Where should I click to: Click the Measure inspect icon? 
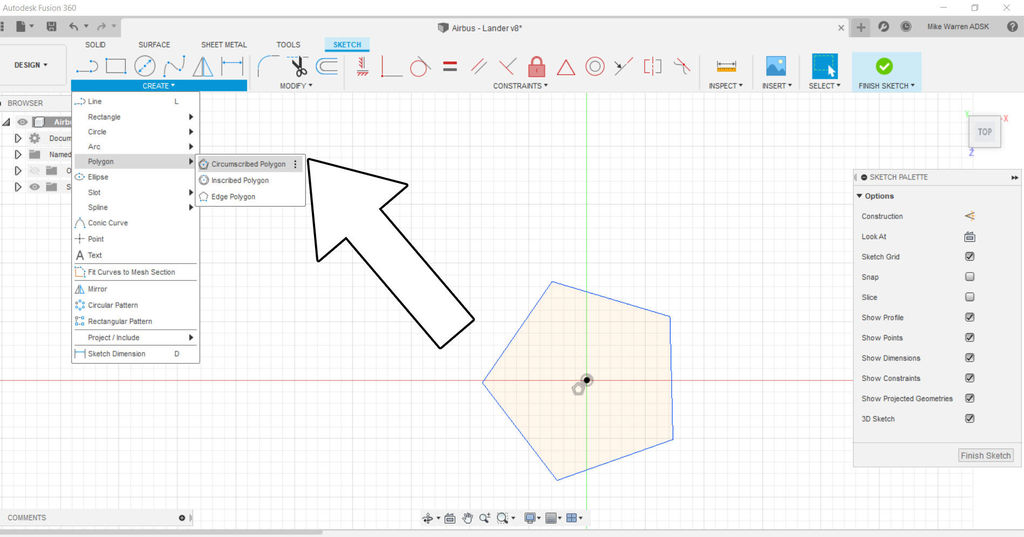[726, 66]
